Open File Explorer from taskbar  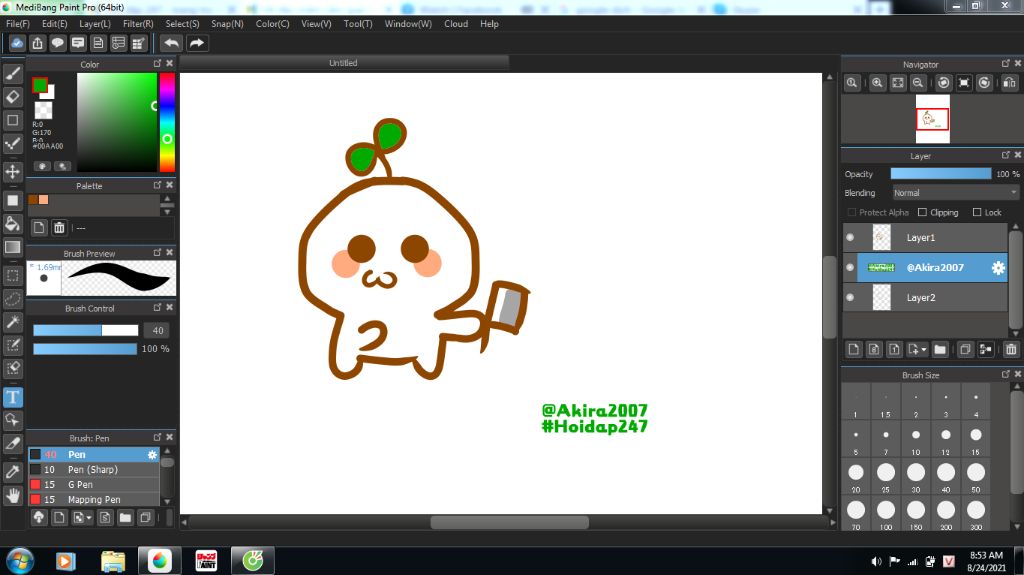pyautogui.click(x=113, y=561)
